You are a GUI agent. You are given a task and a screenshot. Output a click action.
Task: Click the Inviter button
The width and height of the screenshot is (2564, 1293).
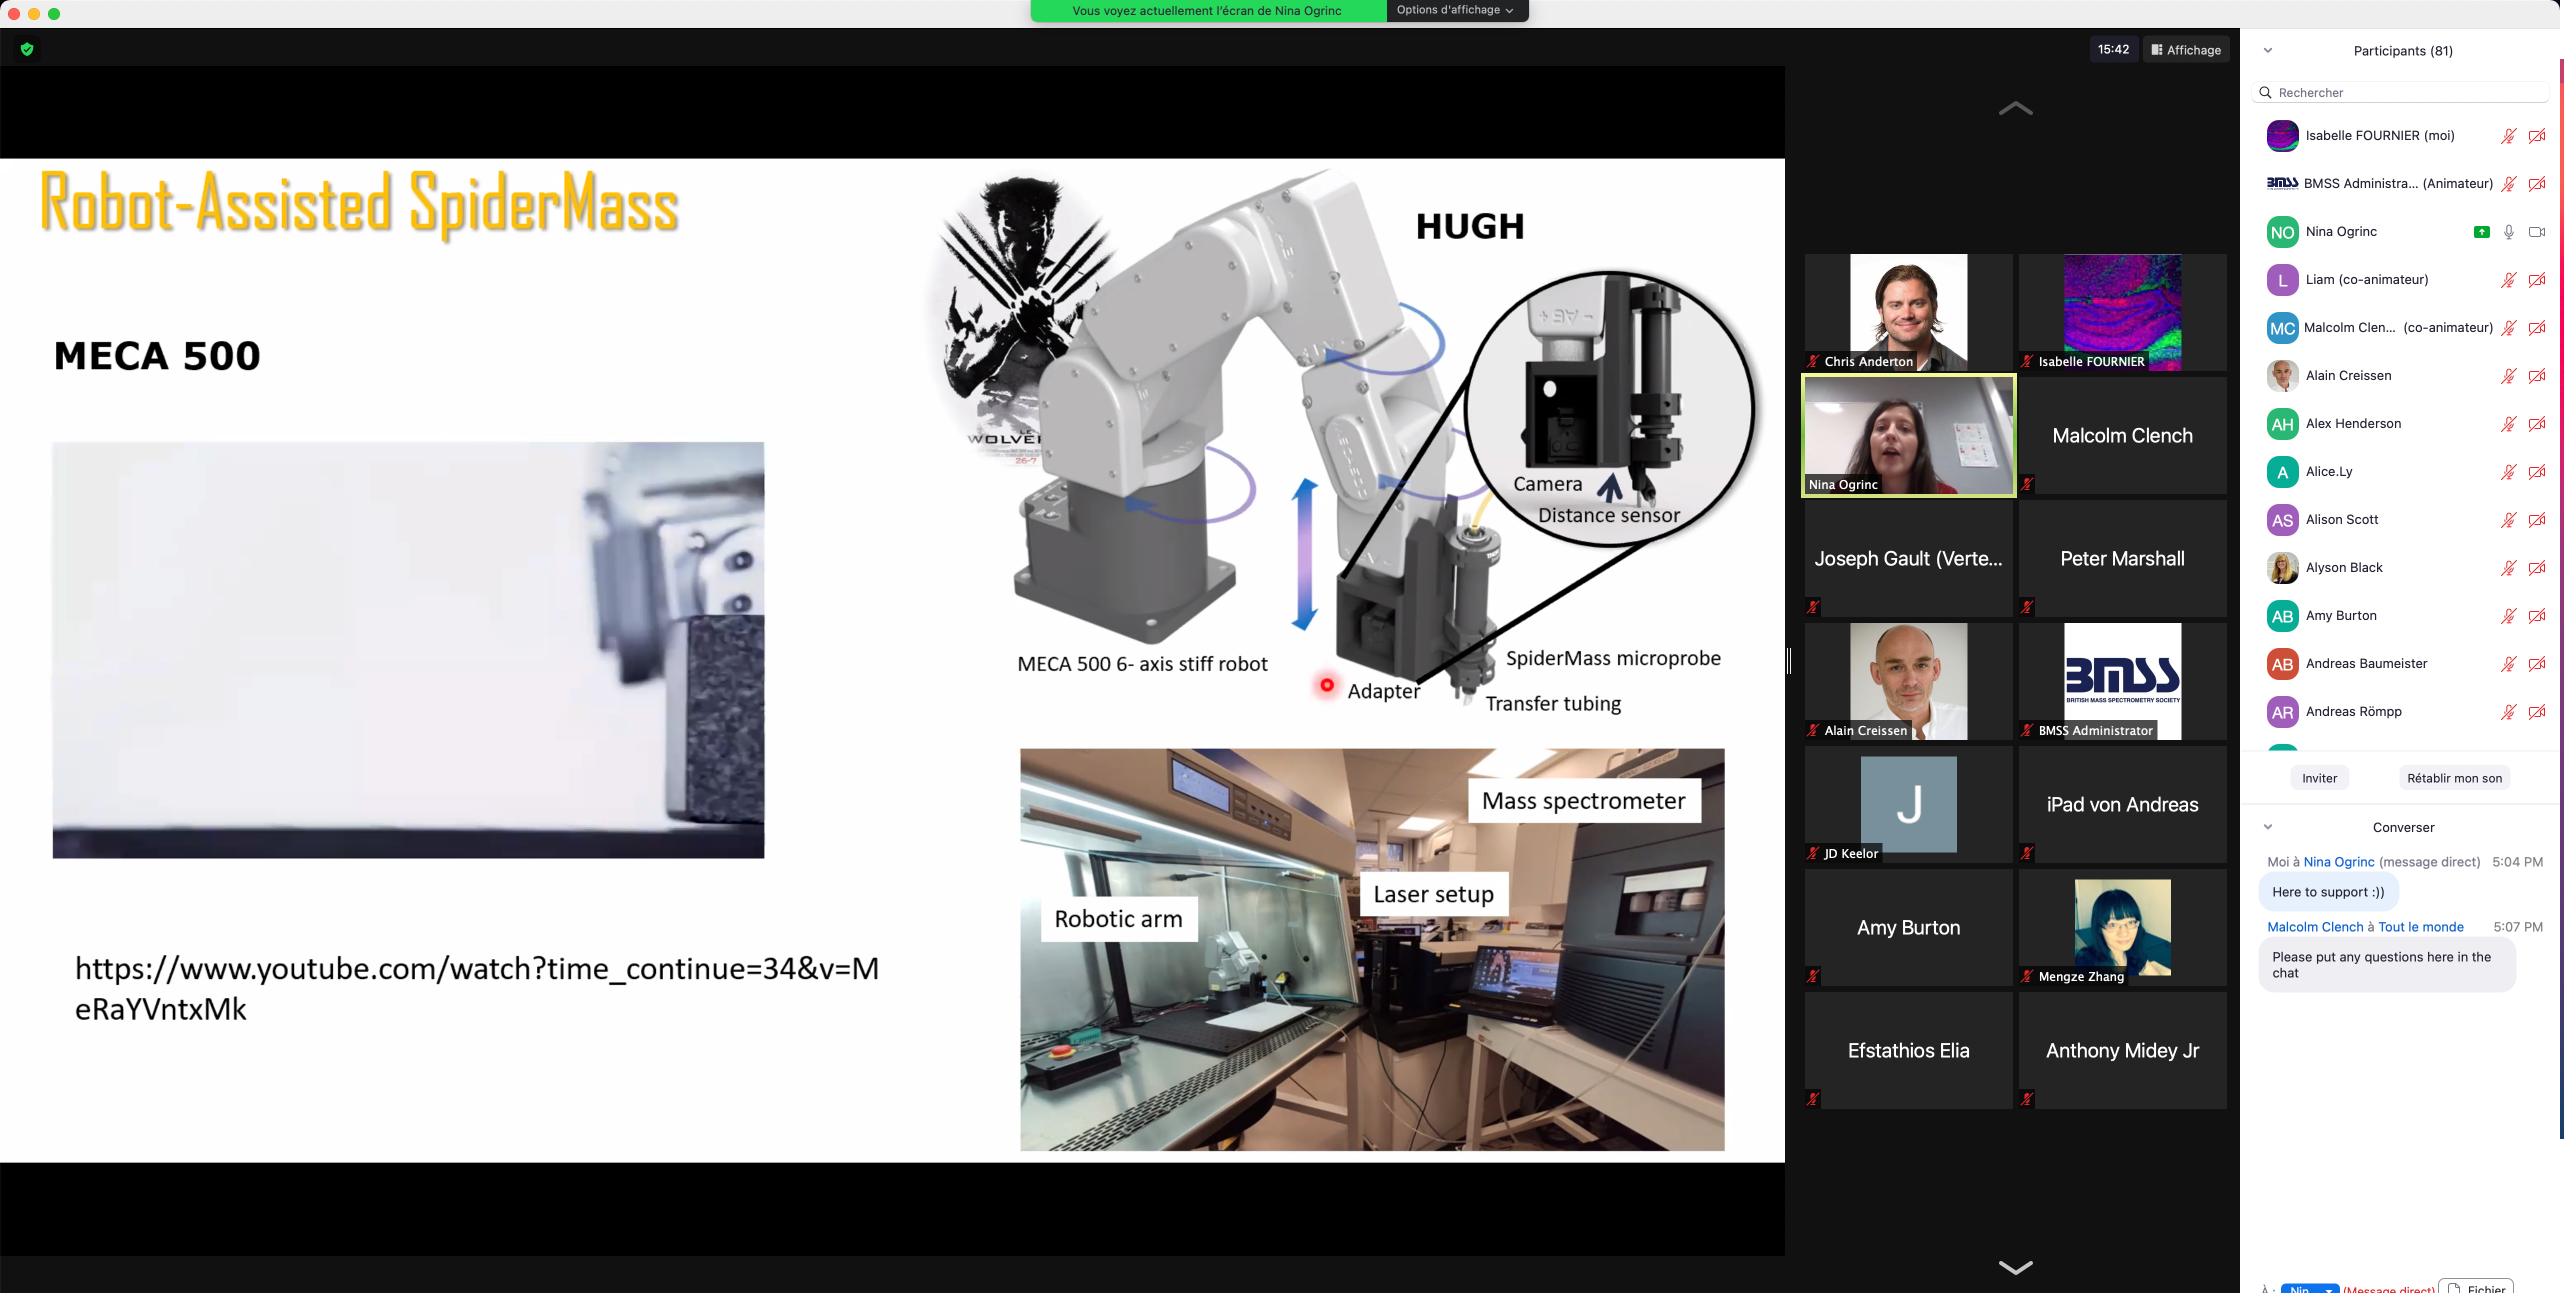2319,778
